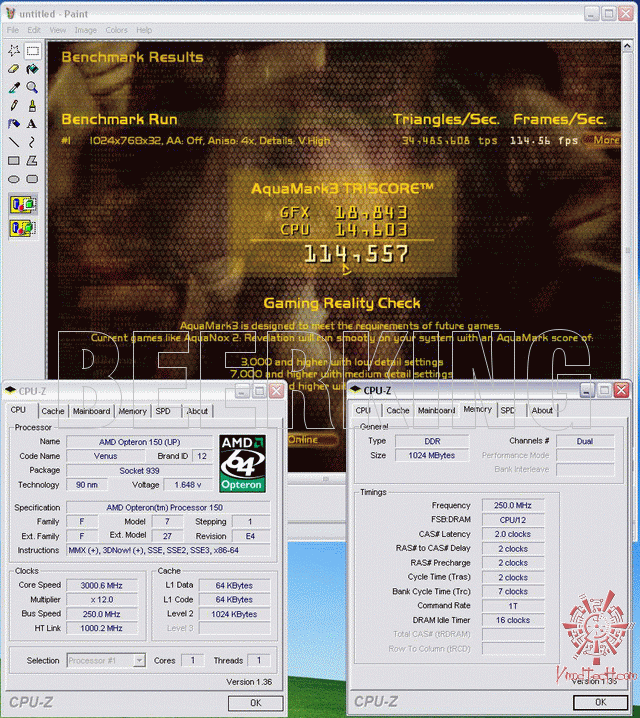This screenshot has width=640, height=718.
Task: Click the Paint vertical scrollbar up arrow
Action: click(627, 46)
